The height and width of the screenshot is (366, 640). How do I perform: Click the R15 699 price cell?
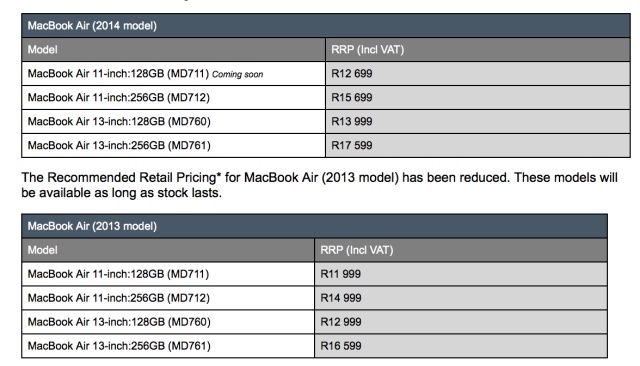pyautogui.click(x=478, y=98)
